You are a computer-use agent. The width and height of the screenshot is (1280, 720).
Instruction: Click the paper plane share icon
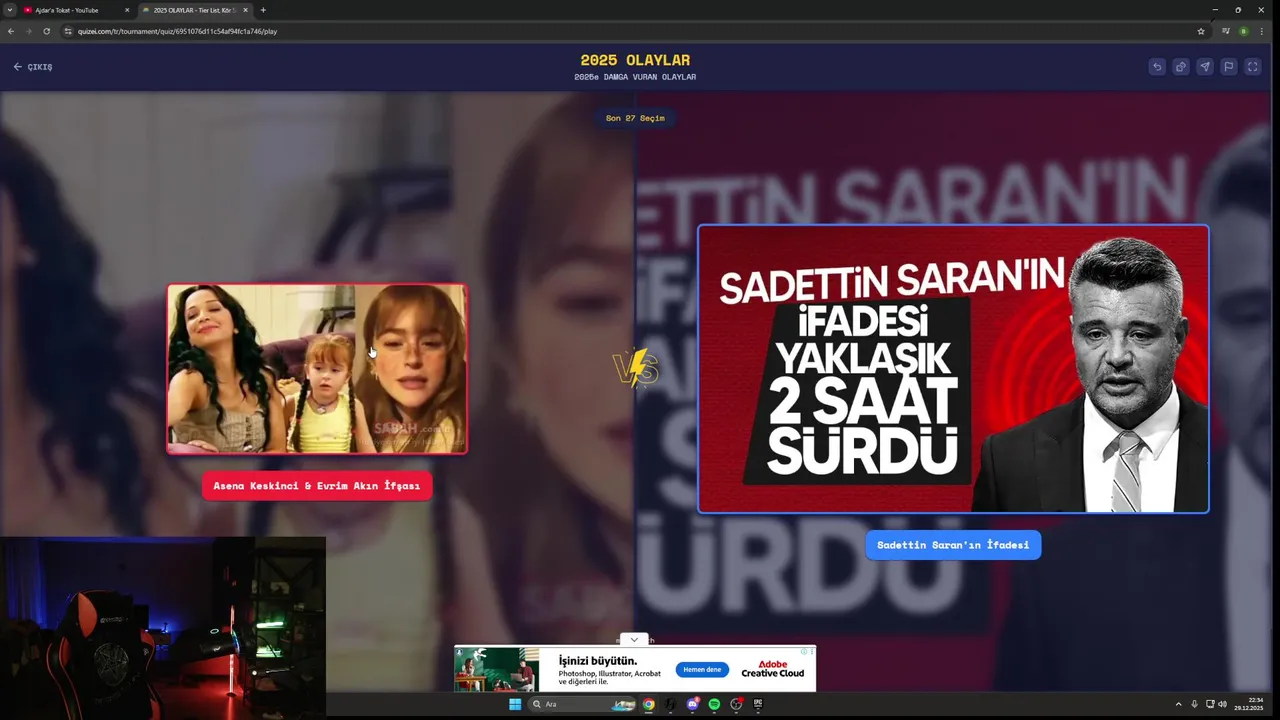1205,67
